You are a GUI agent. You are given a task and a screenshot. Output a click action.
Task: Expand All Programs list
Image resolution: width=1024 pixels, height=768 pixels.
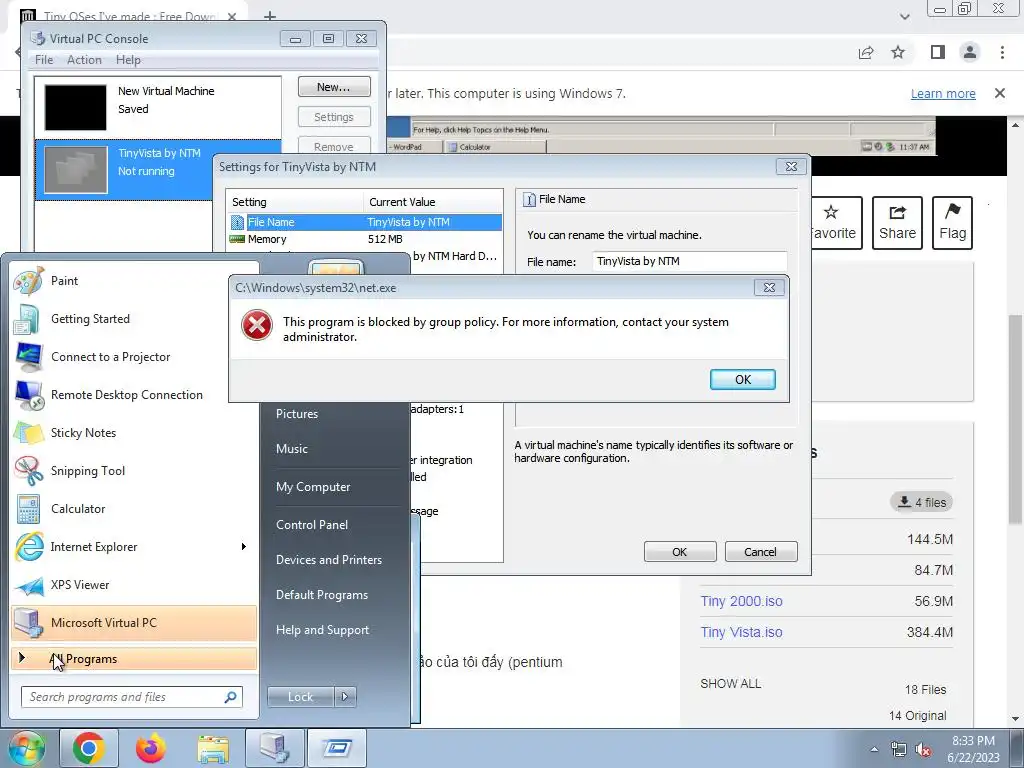pyautogui.click(x=134, y=659)
